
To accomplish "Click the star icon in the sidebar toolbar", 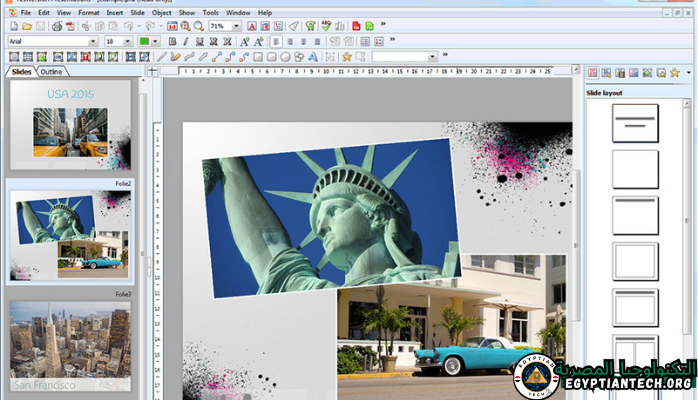I will [x=675, y=73].
